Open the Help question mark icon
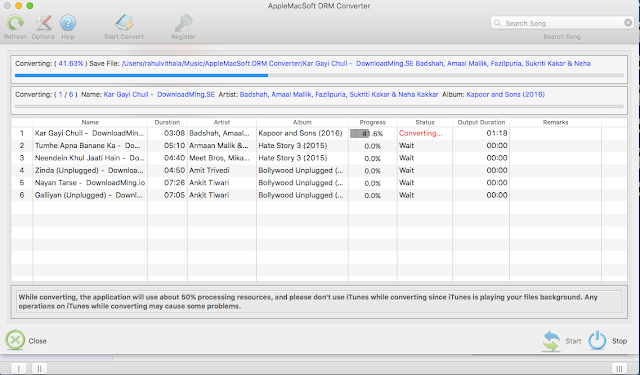 (68, 23)
